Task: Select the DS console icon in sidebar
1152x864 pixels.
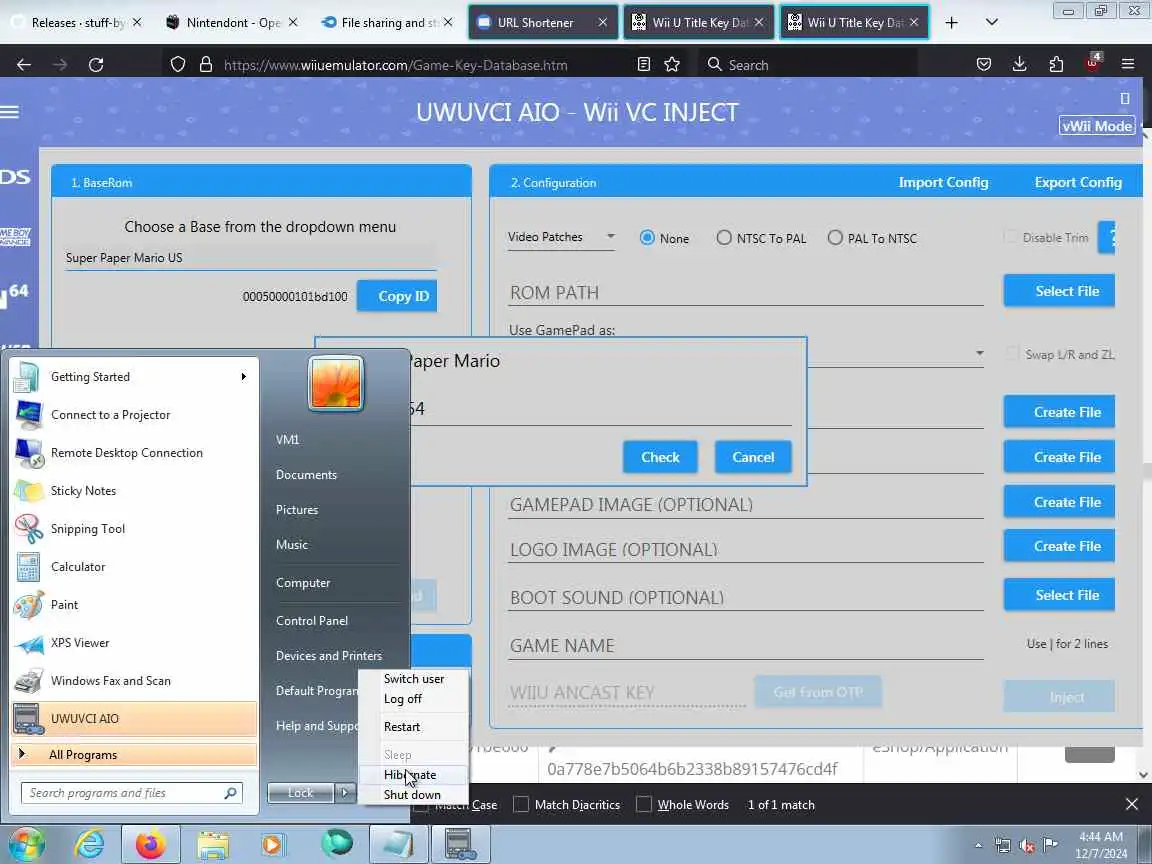Action: [x=15, y=176]
